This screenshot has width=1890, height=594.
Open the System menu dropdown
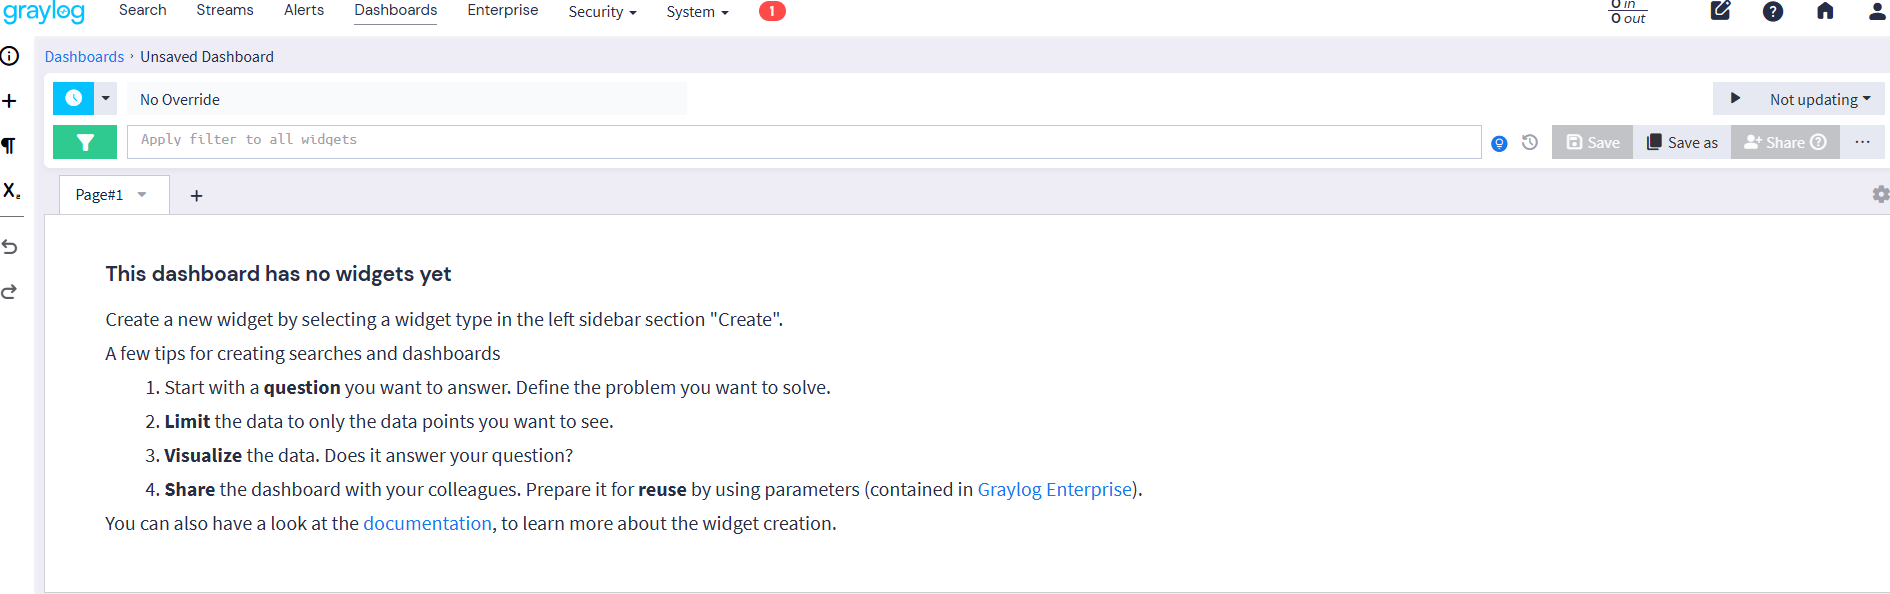[697, 12]
